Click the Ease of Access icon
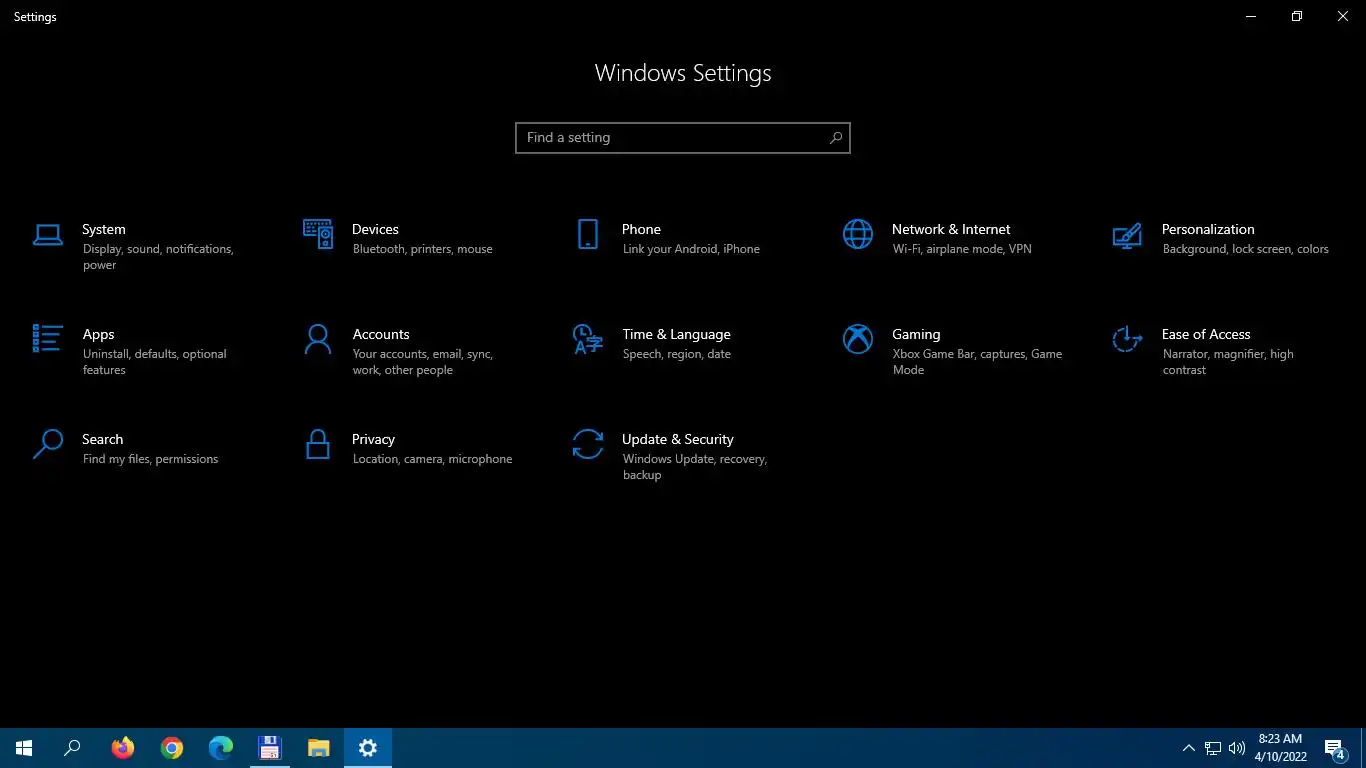Viewport: 1366px width, 768px height. [1128, 339]
